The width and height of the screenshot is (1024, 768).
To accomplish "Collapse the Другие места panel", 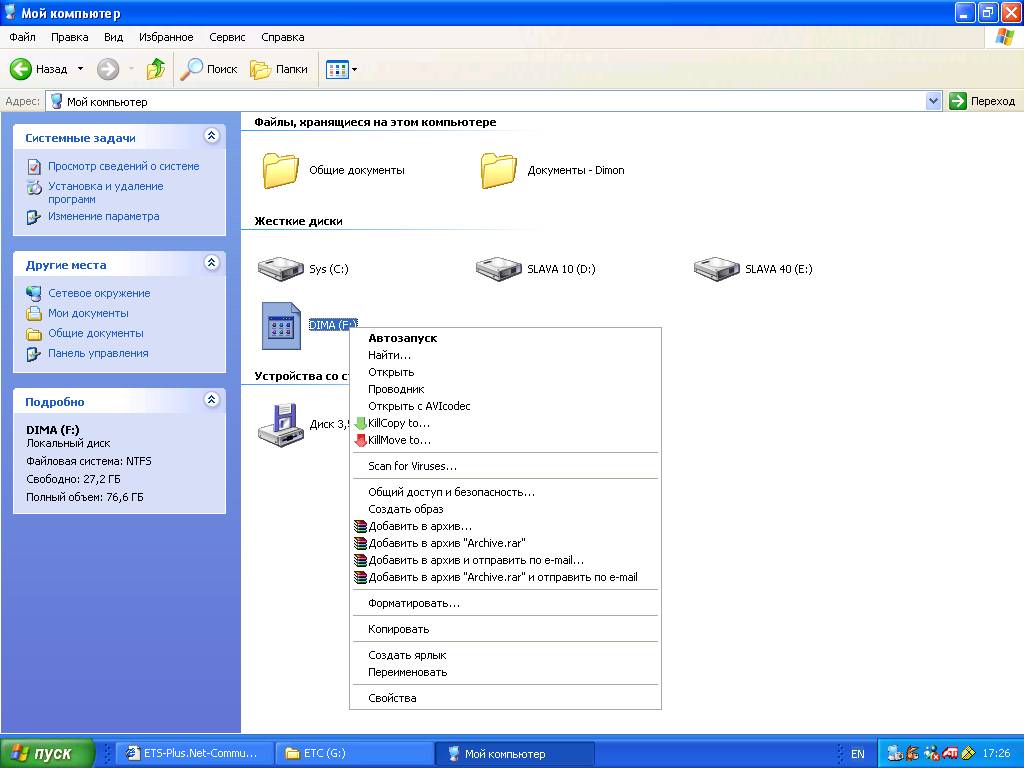I will click(x=211, y=263).
